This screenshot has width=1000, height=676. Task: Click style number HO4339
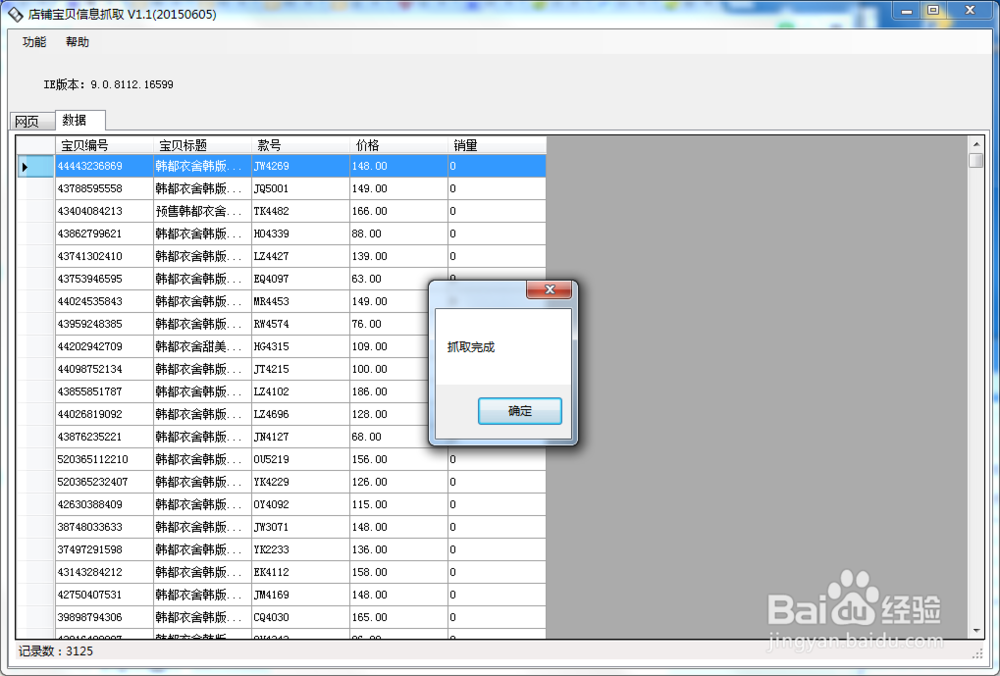[300, 234]
